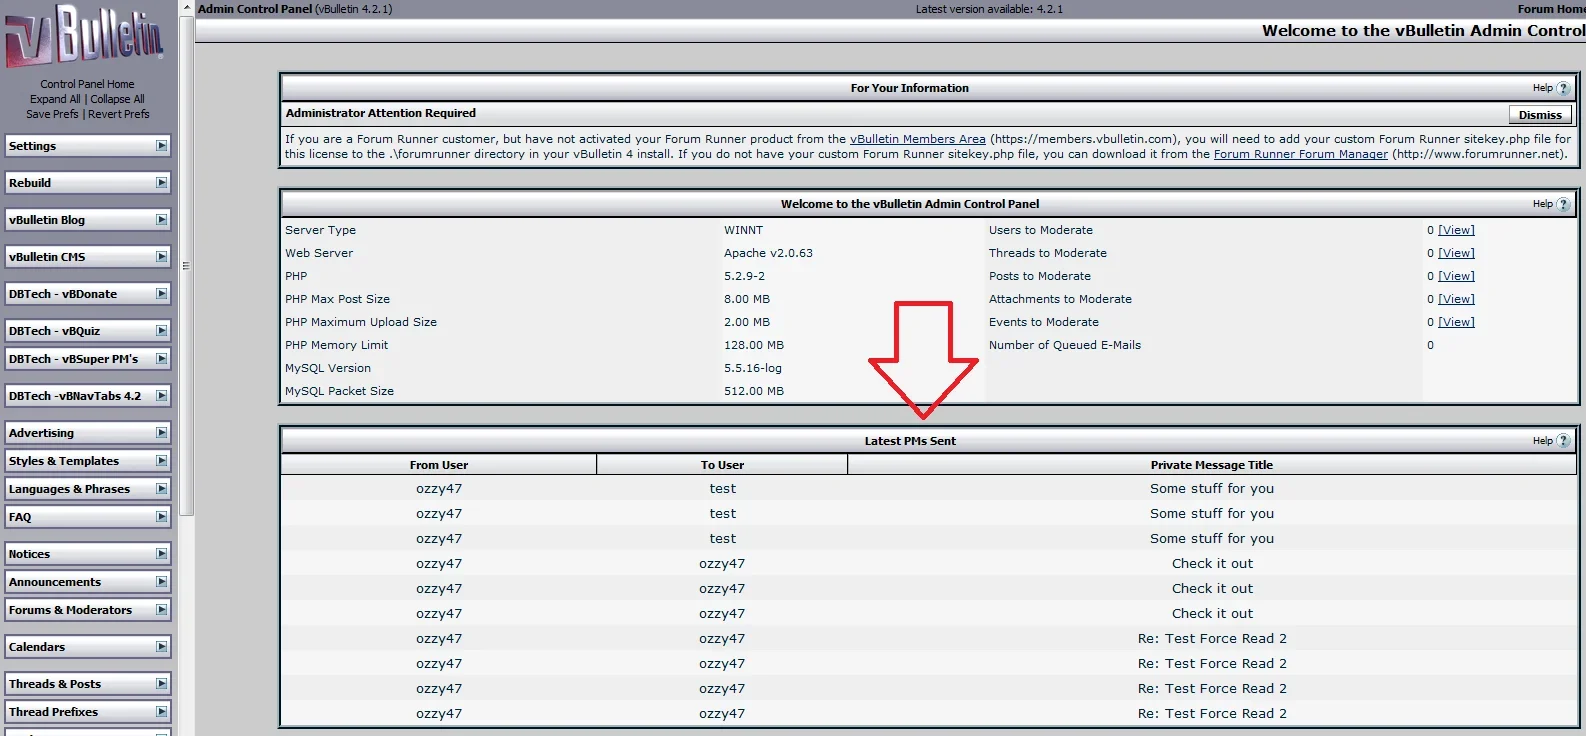Image resolution: width=1586 pixels, height=736 pixels.
Task: Click Help text in Latest PMs panel
Action: pos(1542,441)
